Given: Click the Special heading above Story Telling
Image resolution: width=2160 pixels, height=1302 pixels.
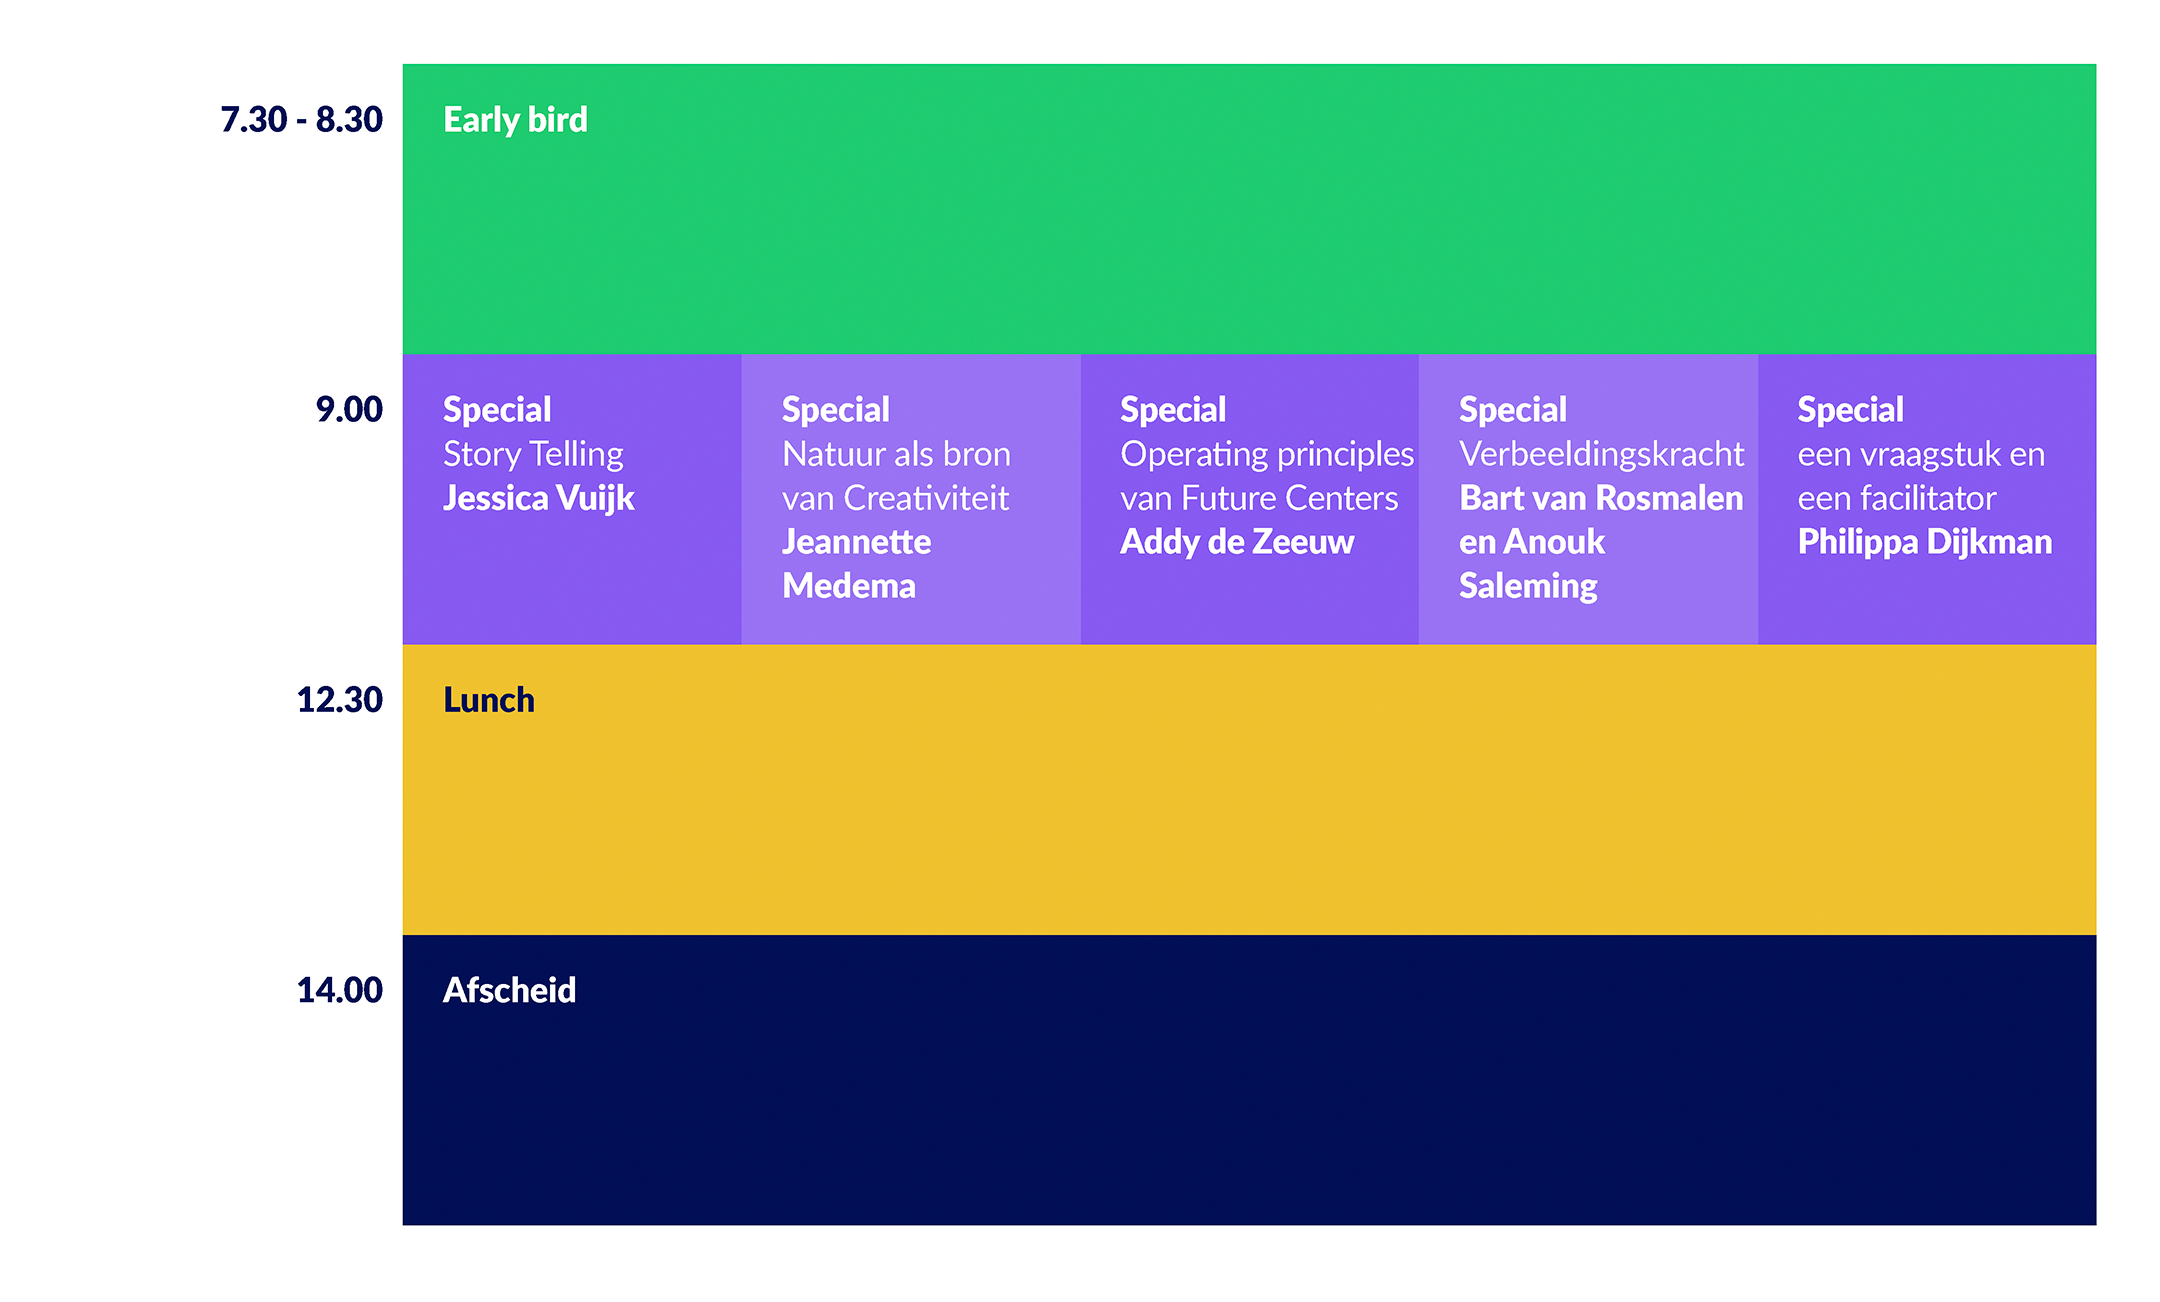Looking at the screenshot, I should pos(497,410).
